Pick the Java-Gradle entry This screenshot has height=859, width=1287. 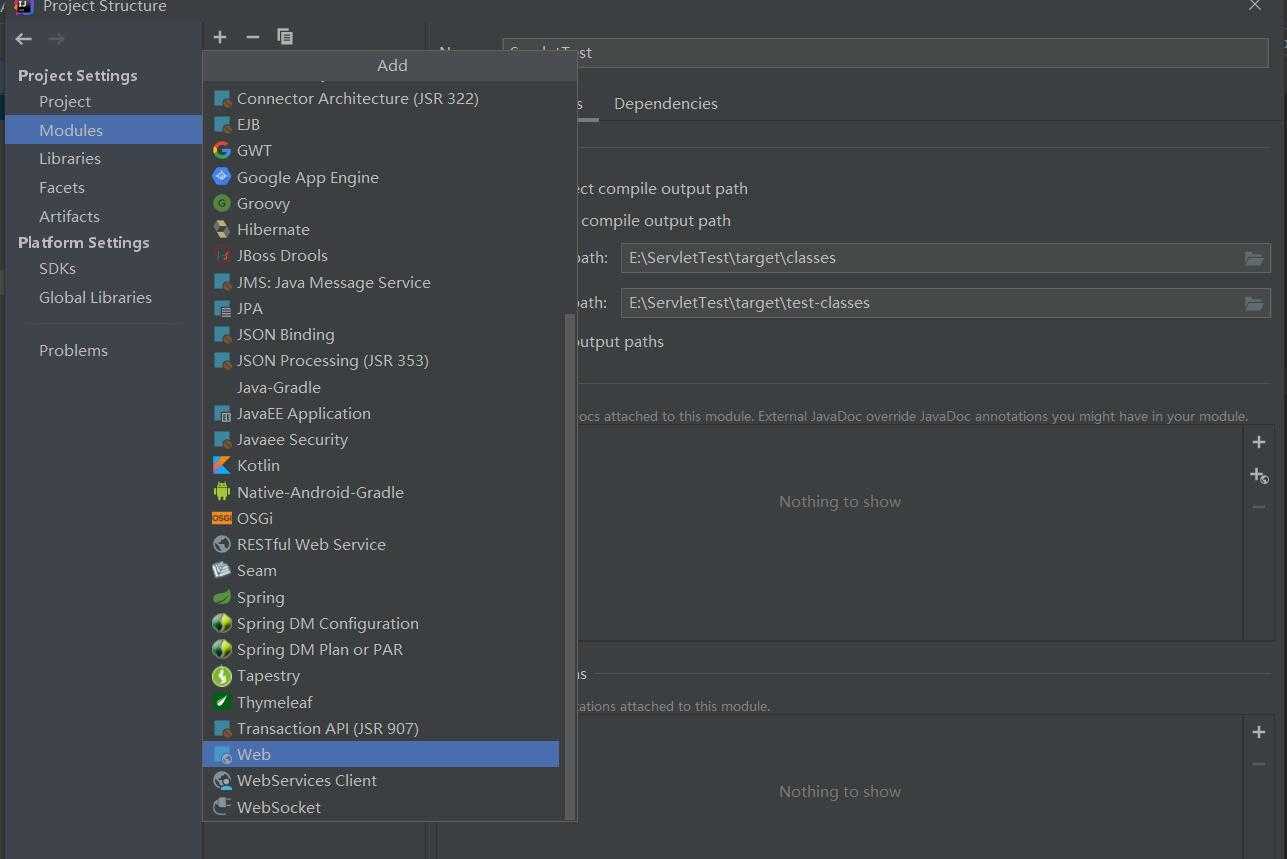pos(381,387)
